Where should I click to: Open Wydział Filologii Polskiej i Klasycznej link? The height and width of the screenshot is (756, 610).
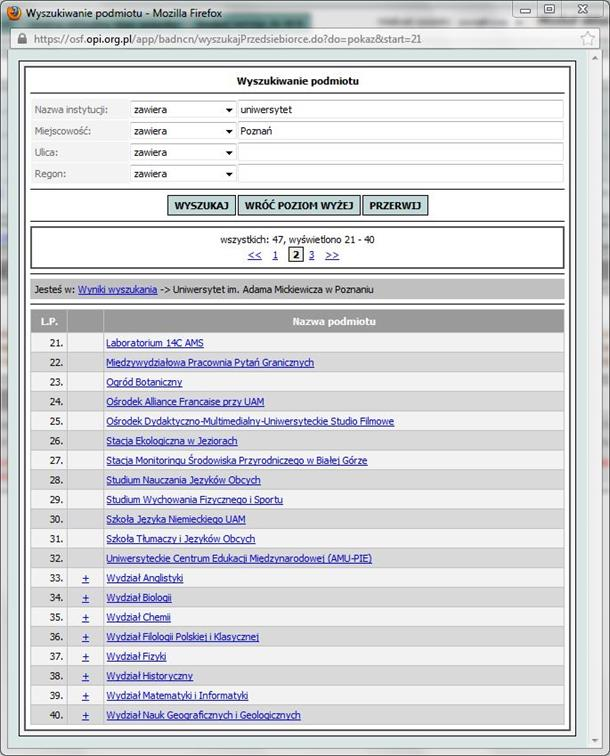click(x=183, y=637)
